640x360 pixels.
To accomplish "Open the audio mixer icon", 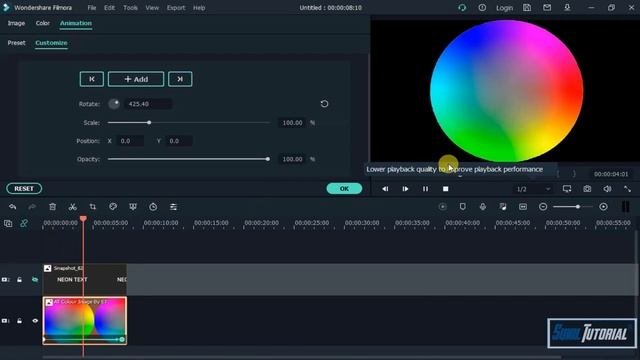I will (503, 207).
